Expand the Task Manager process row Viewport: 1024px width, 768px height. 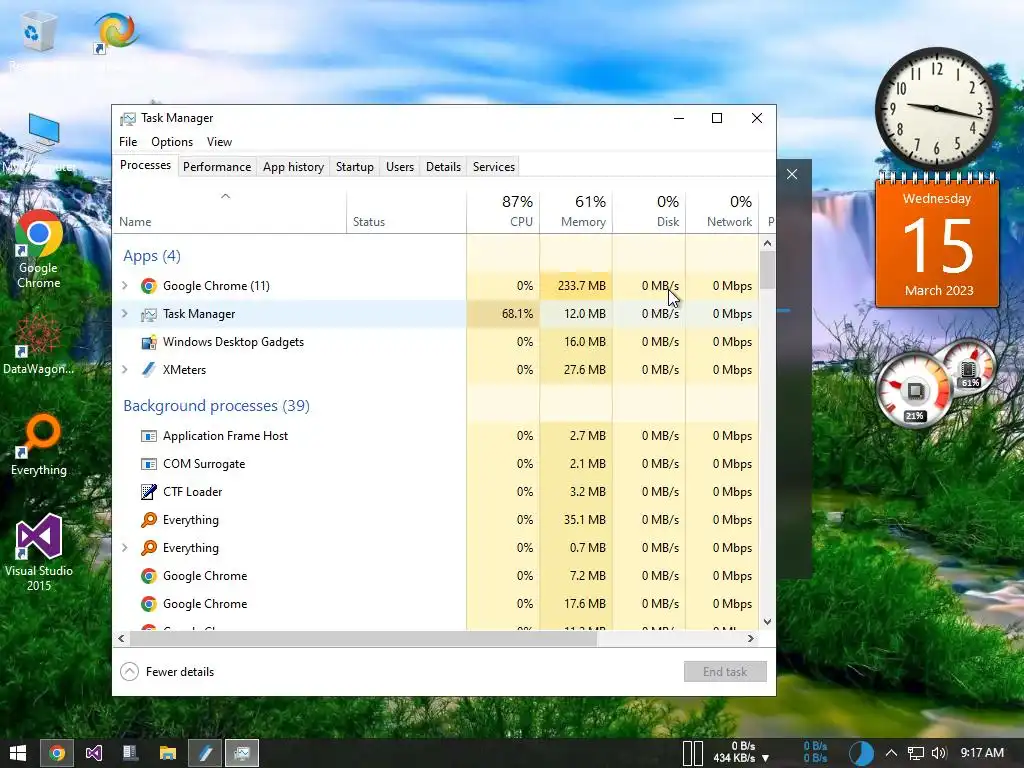(125, 313)
